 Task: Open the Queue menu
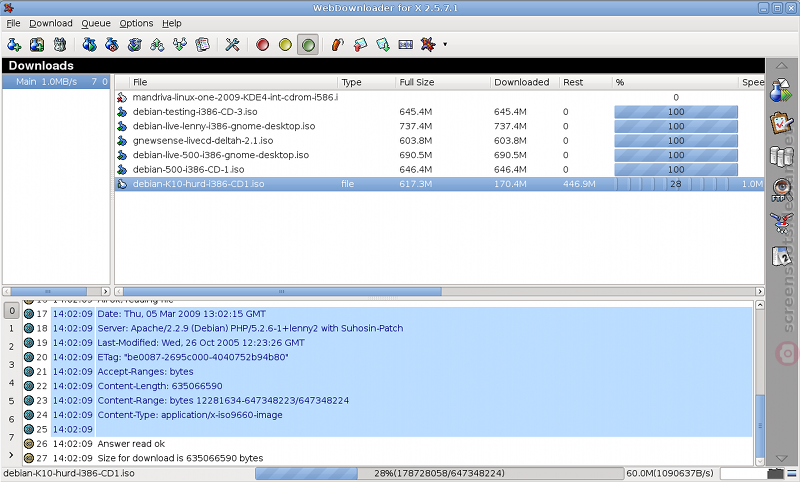pos(96,23)
